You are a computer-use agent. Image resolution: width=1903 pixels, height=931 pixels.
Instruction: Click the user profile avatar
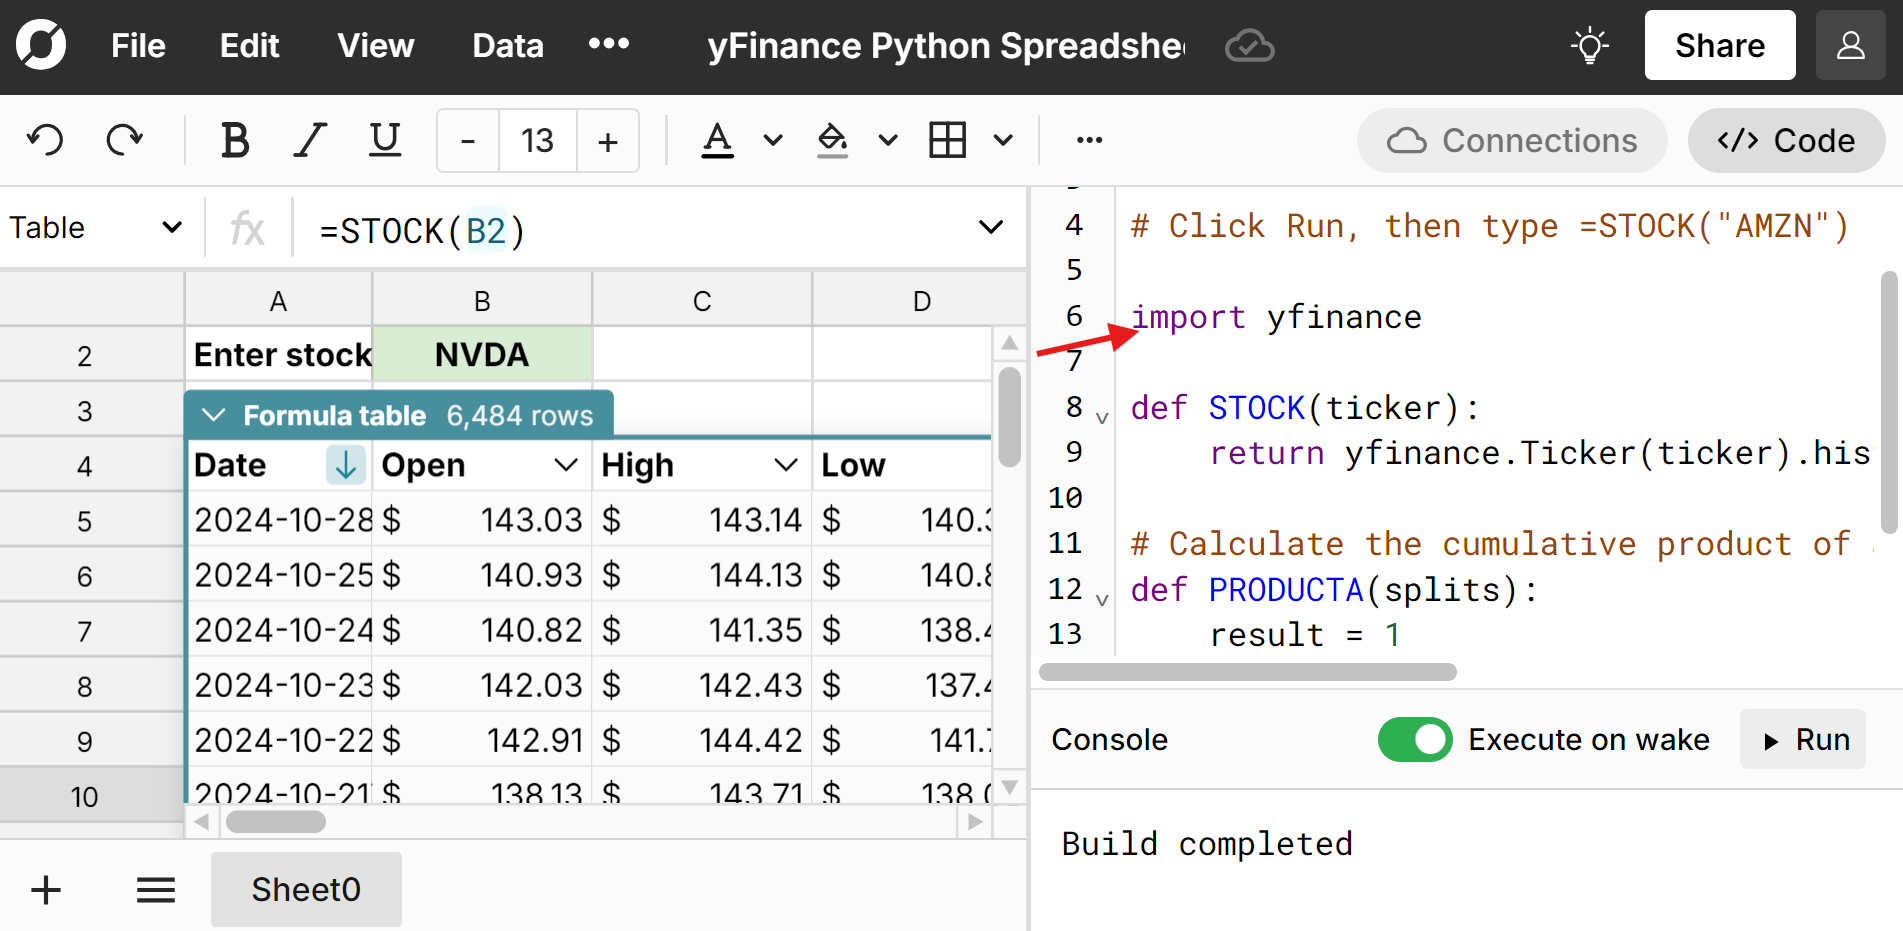click(x=1850, y=45)
